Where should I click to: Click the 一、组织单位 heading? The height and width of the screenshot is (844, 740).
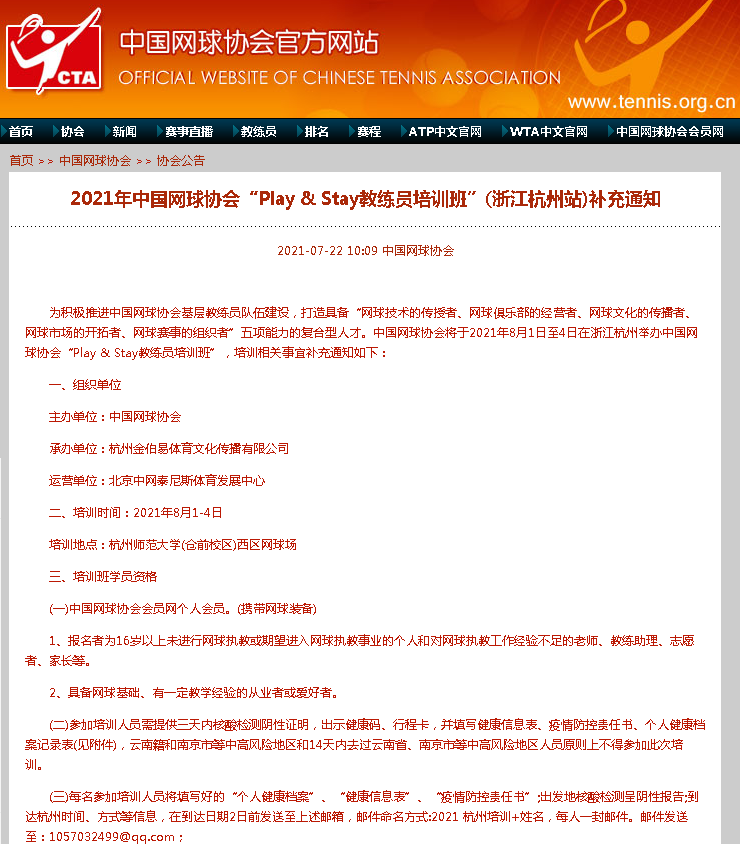click(x=85, y=385)
